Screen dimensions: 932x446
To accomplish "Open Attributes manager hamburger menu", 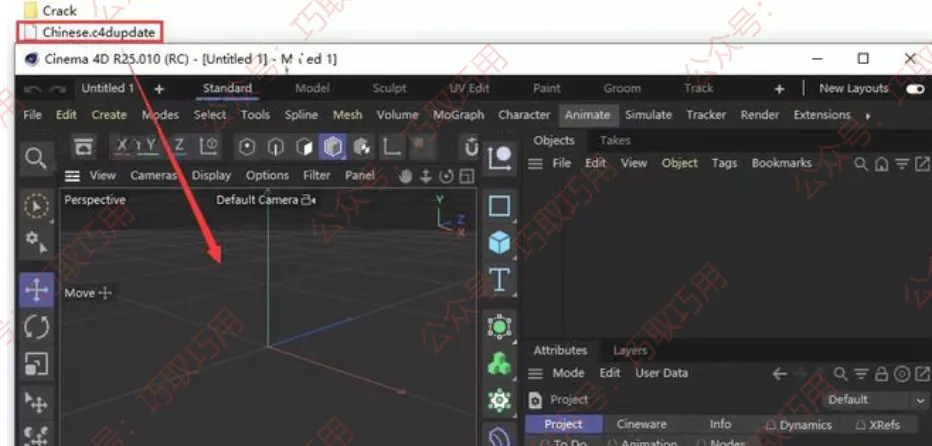I will click(x=536, y=374).
